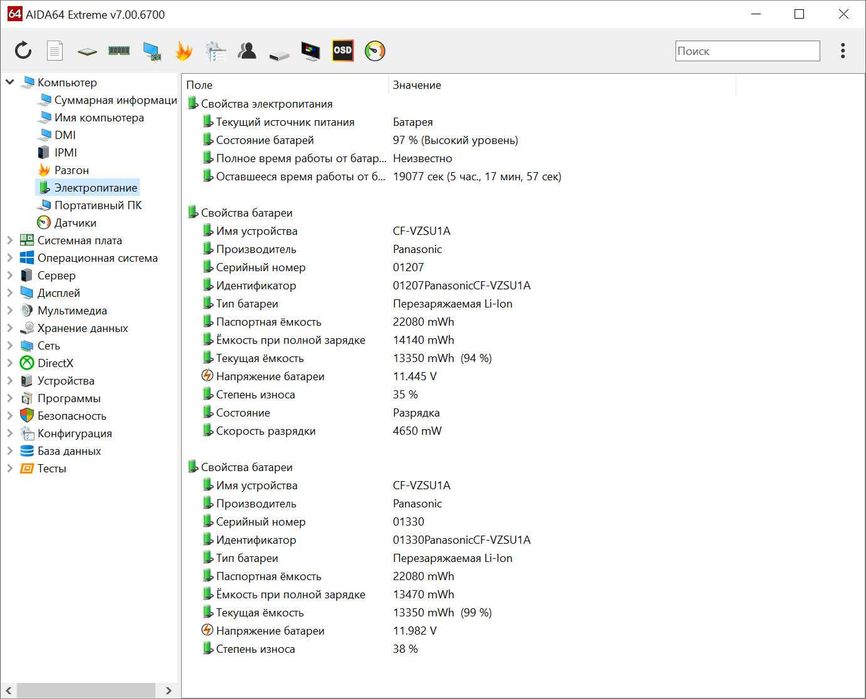Image resolution: width=866 pixels, height=699 pixels.
Task: Click the tree horizontal scrollbar thumb
Action: pos(86,690)
